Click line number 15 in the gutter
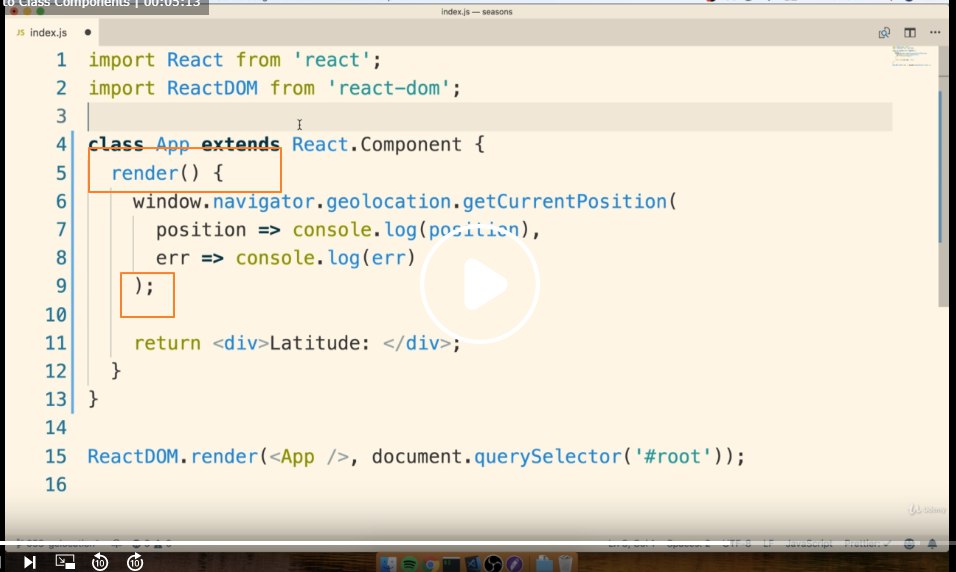Image resolution: width=956 pixels, height=572 pixels. [55, 456]
